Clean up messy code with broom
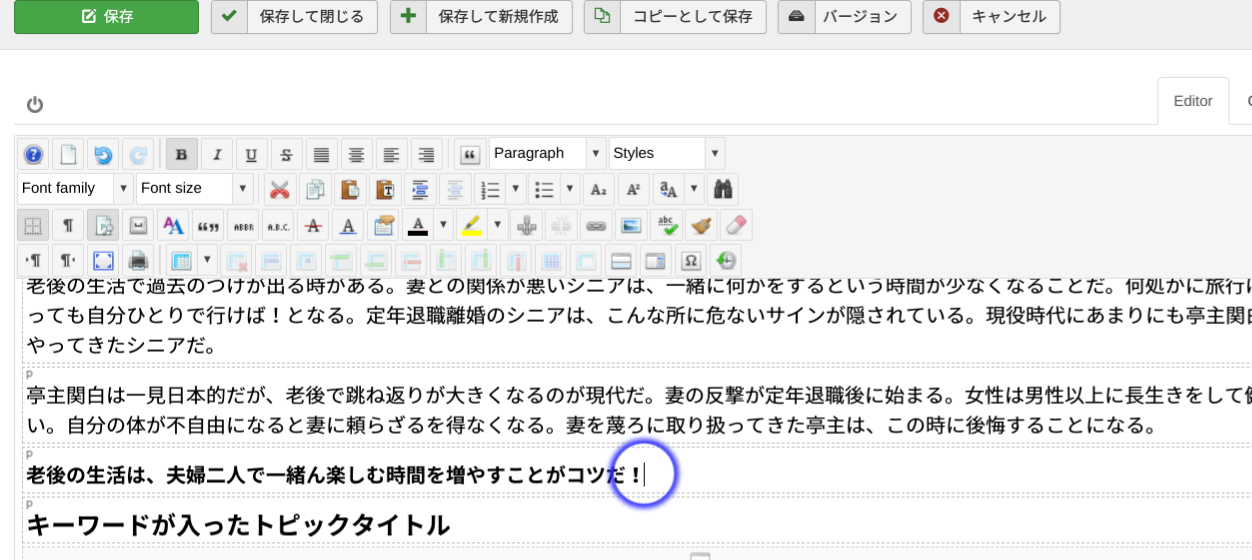 click(x=701, y=225)
